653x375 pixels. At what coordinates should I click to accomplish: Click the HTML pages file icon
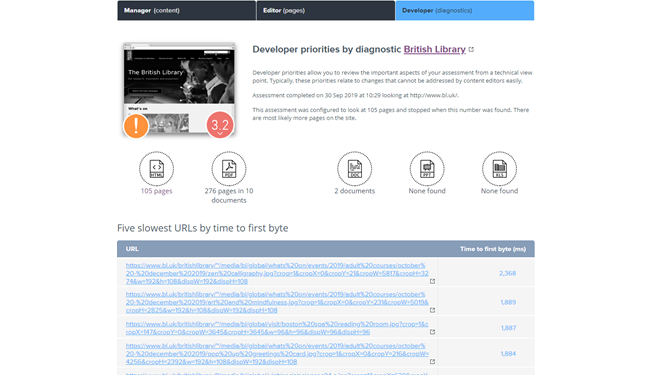coord(157,169)
